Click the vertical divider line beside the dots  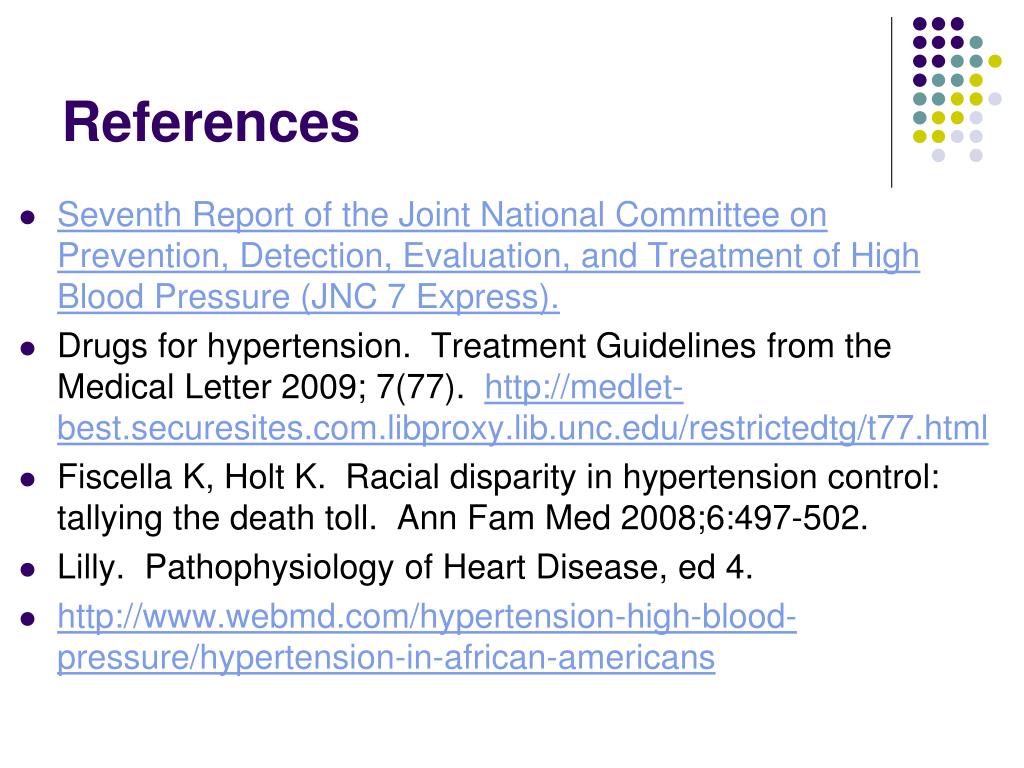point(891,100)
